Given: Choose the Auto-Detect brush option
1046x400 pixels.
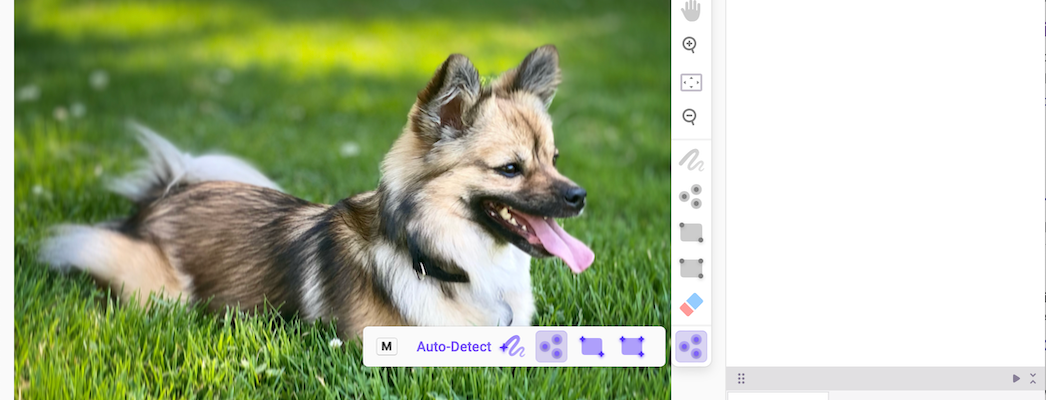Looking at the screenshot, I should (512, 347).
